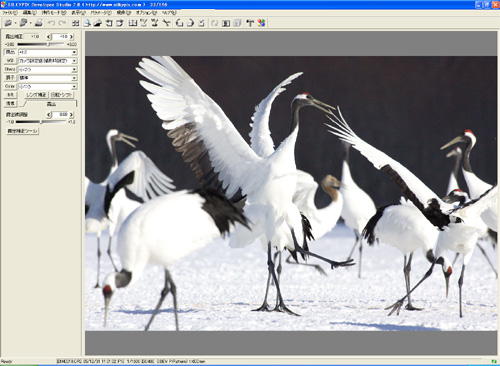Open settings via the hammer icon

tap(250, 23)
